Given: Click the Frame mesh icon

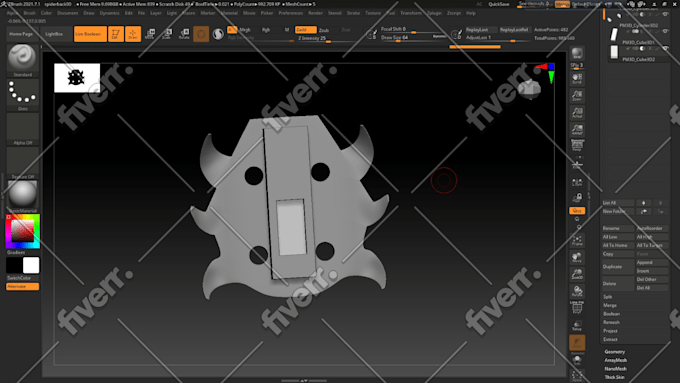Looking at the screenshot, I should 577,241.
